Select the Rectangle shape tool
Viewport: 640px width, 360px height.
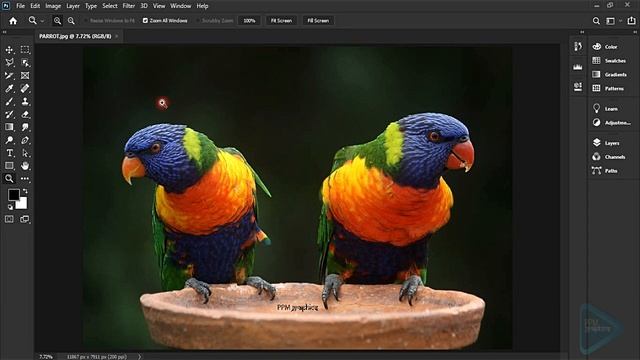[x=9, y=166]
